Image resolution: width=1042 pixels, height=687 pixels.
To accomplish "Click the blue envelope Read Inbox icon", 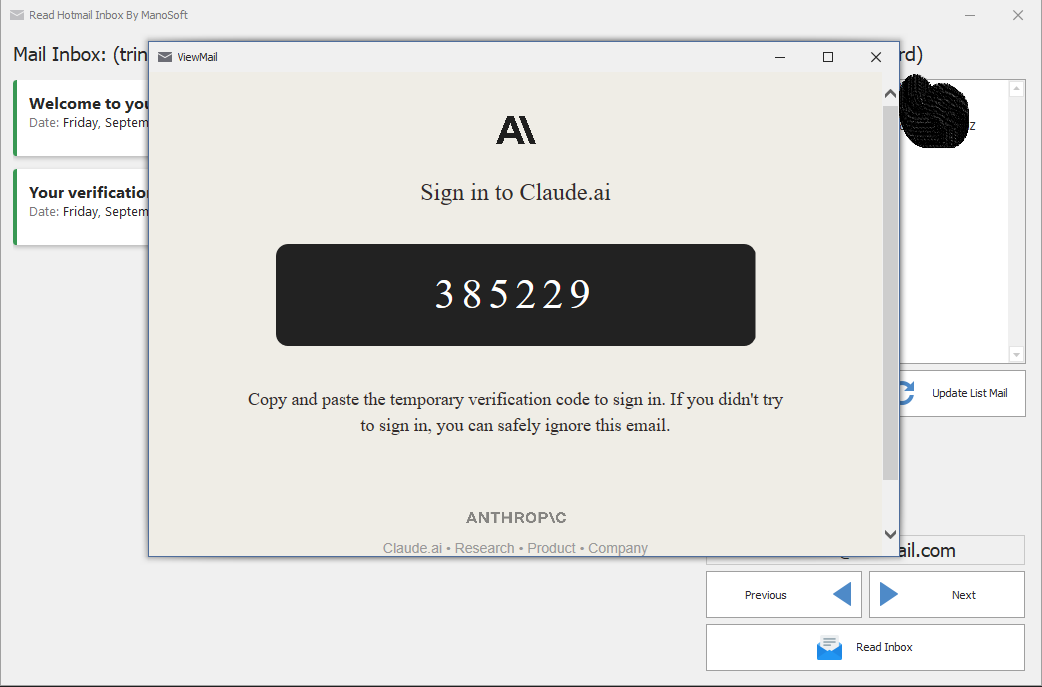I will click(x=829, y=648).
